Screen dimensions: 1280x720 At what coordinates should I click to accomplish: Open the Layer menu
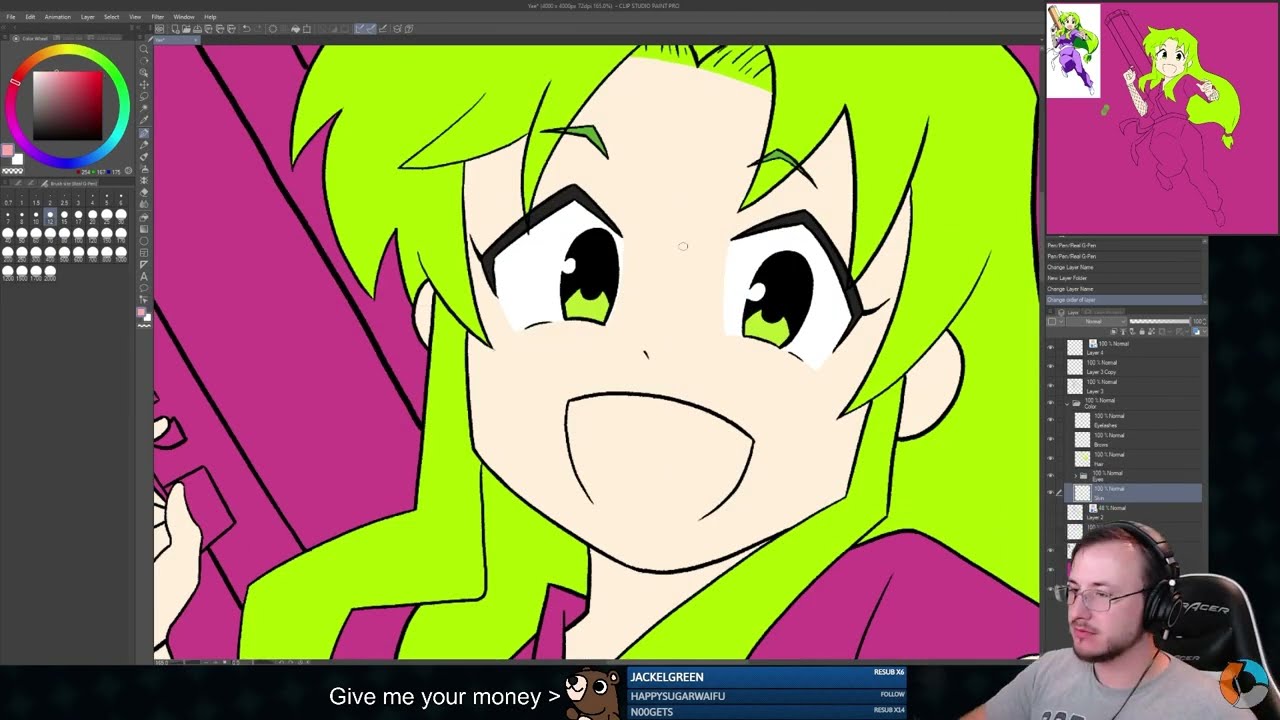pos(87,17)
